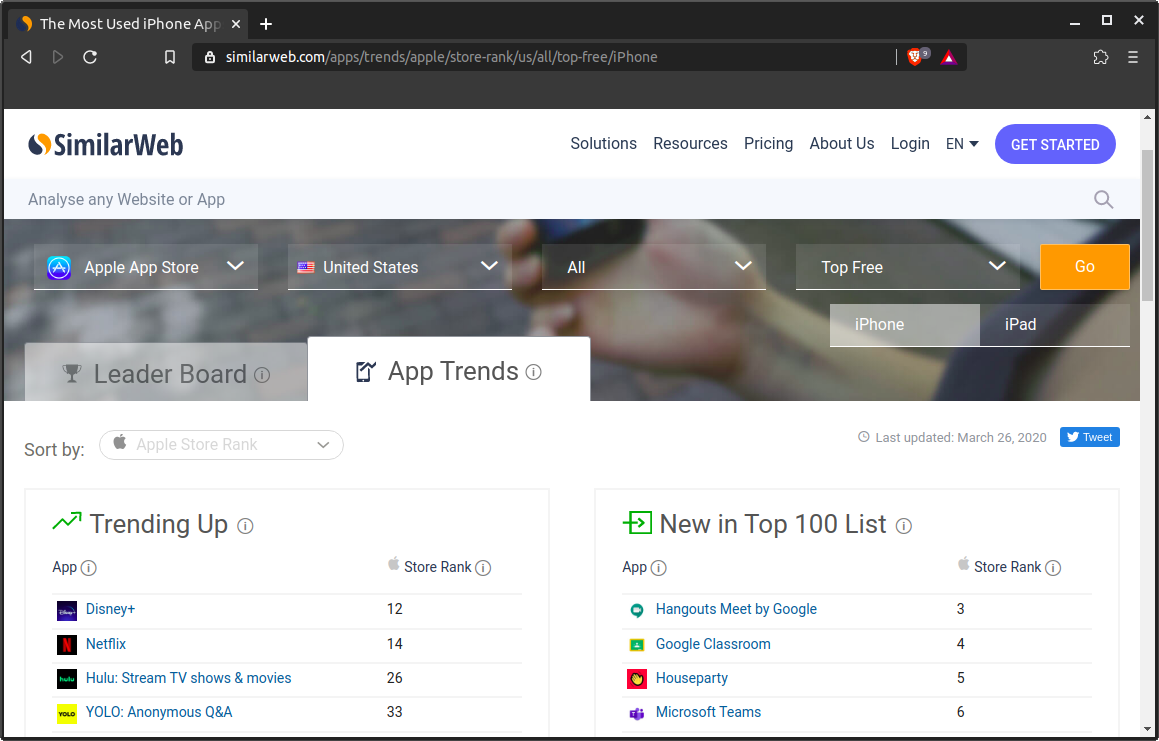
Task: Click the New in Top 100 List info icon
Action: 903,526
